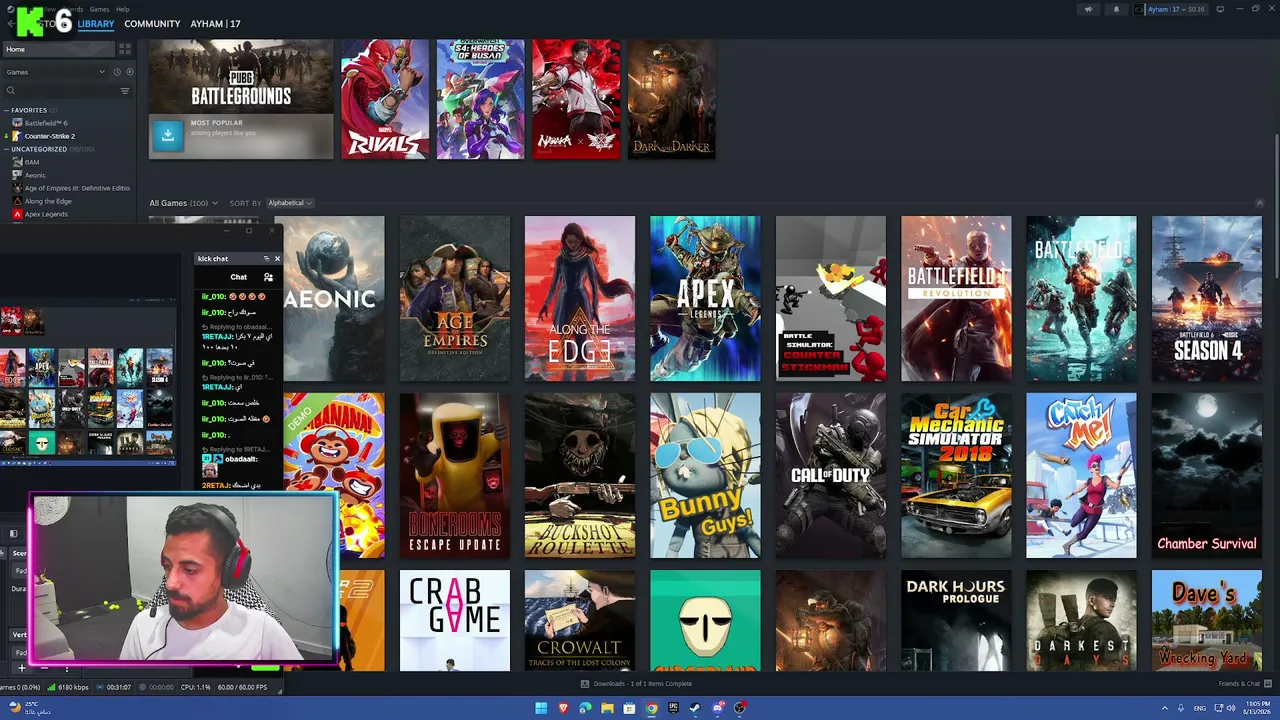The image size is (1280, 720).
Task: Open the Help menu
Action: pos(122,9)
